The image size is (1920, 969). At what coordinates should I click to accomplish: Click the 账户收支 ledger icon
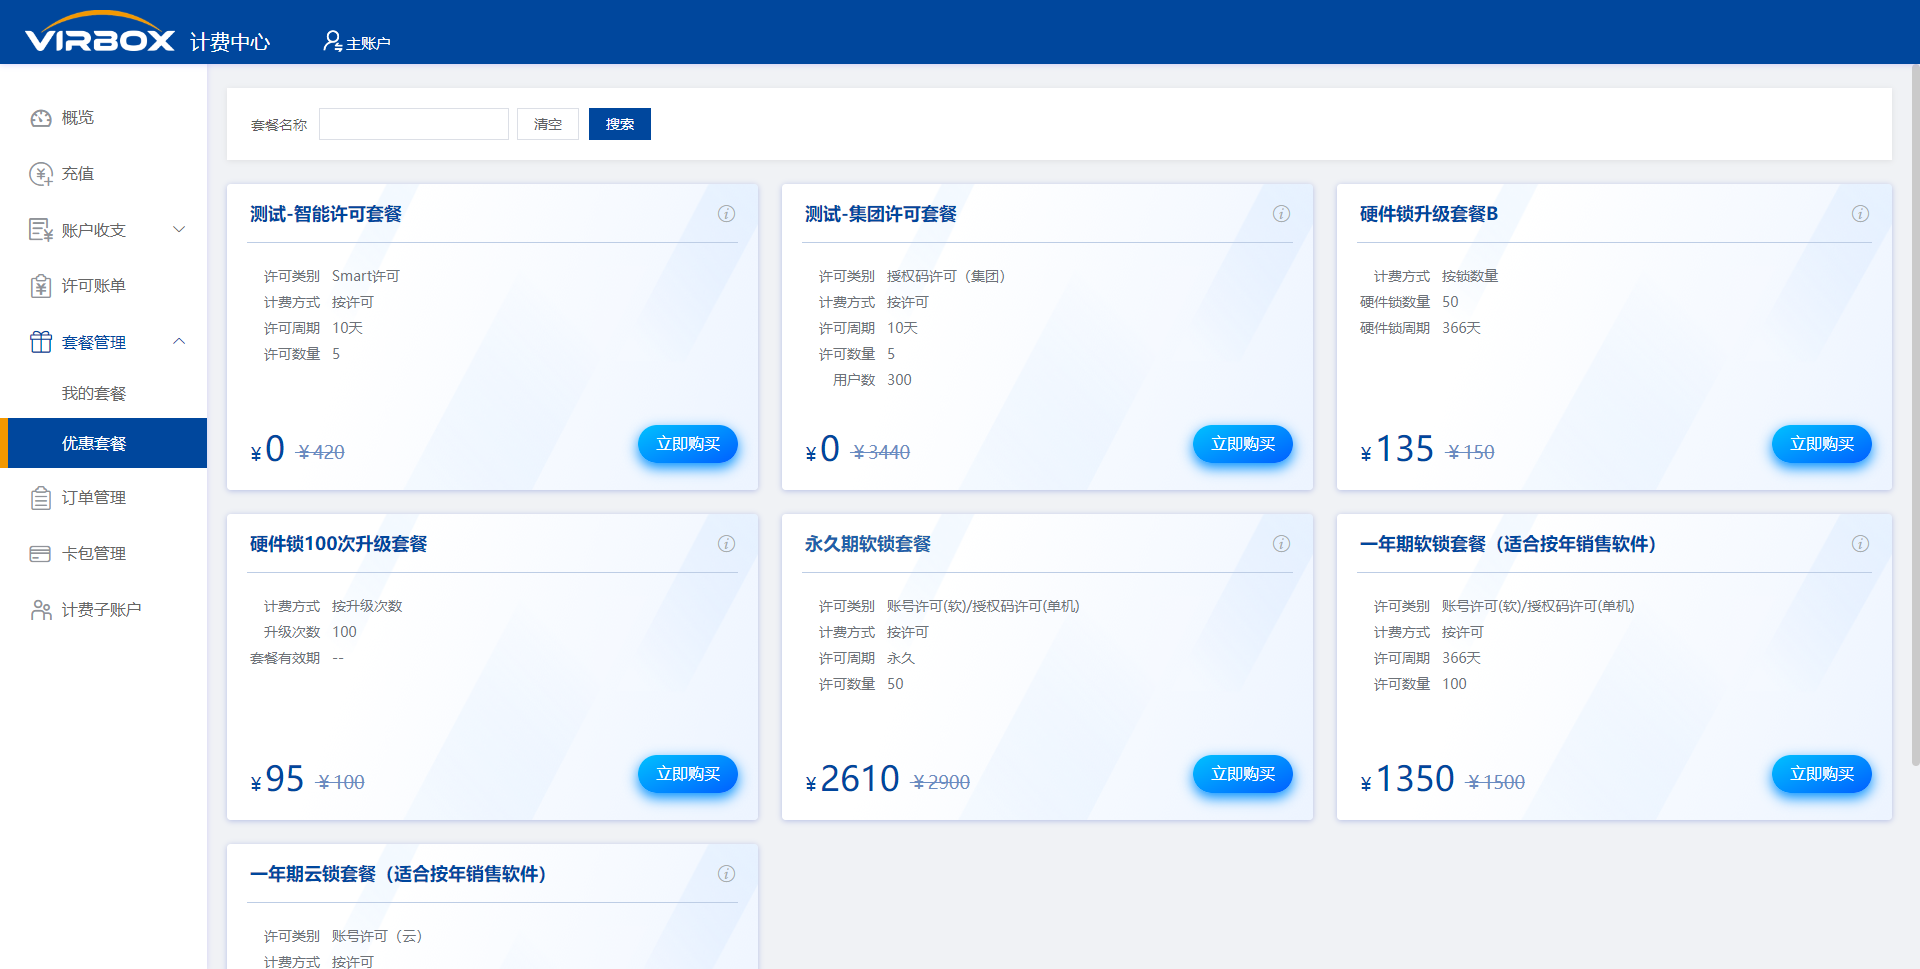41,230
